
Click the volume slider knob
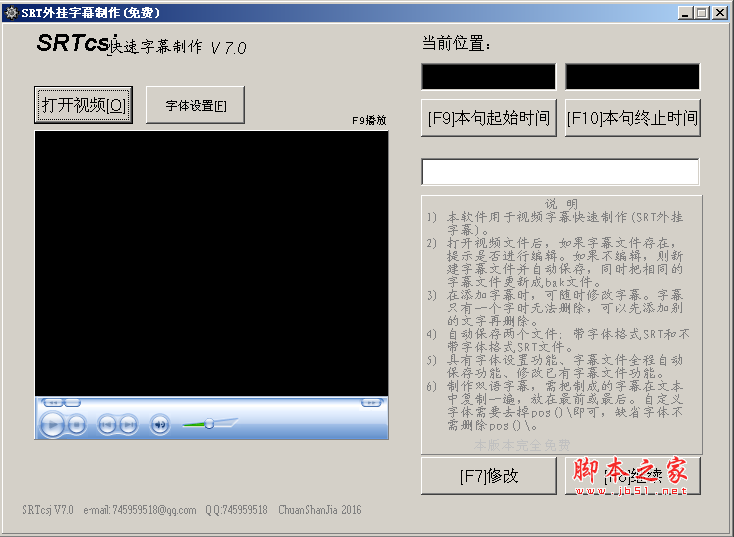click(209, 424)
